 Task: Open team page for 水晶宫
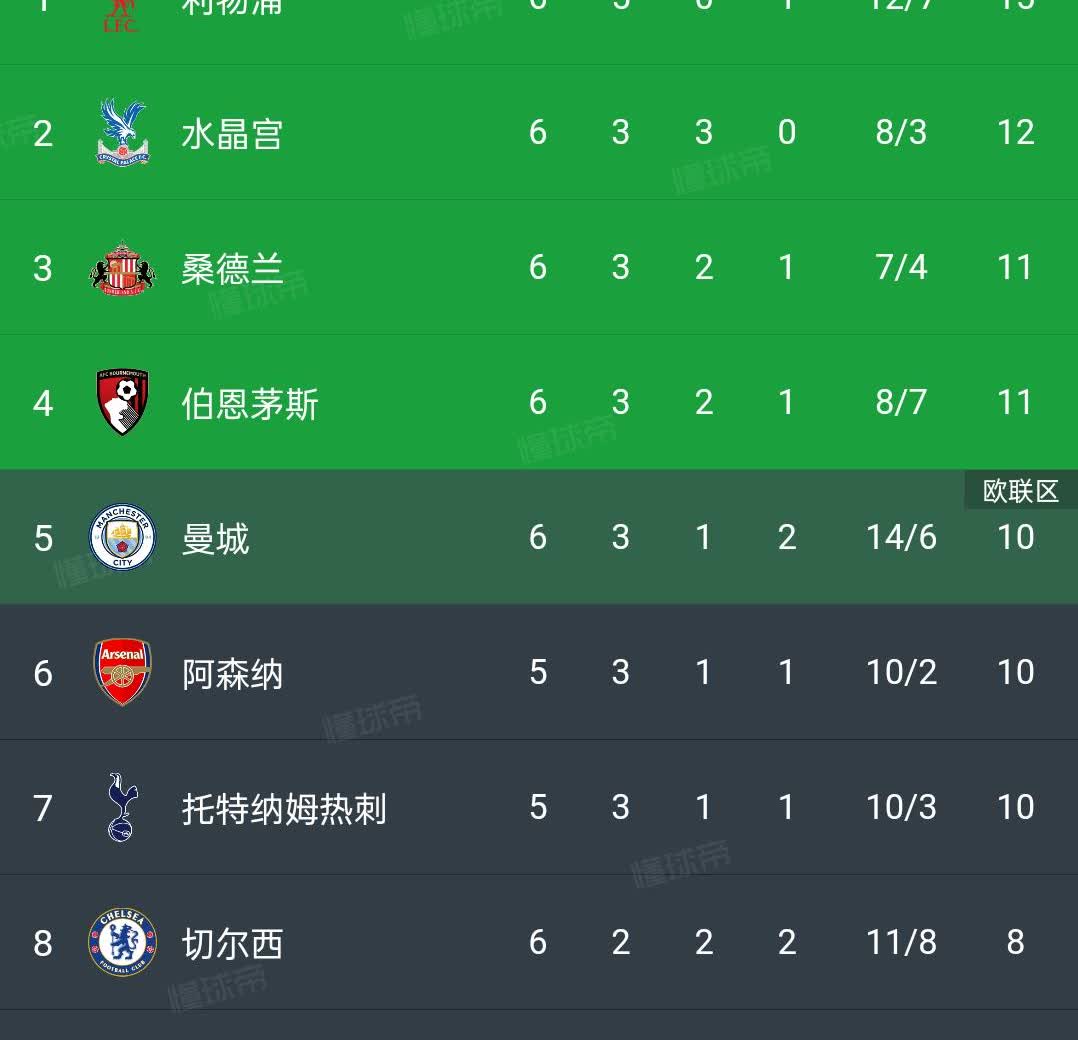pos(232,134)
